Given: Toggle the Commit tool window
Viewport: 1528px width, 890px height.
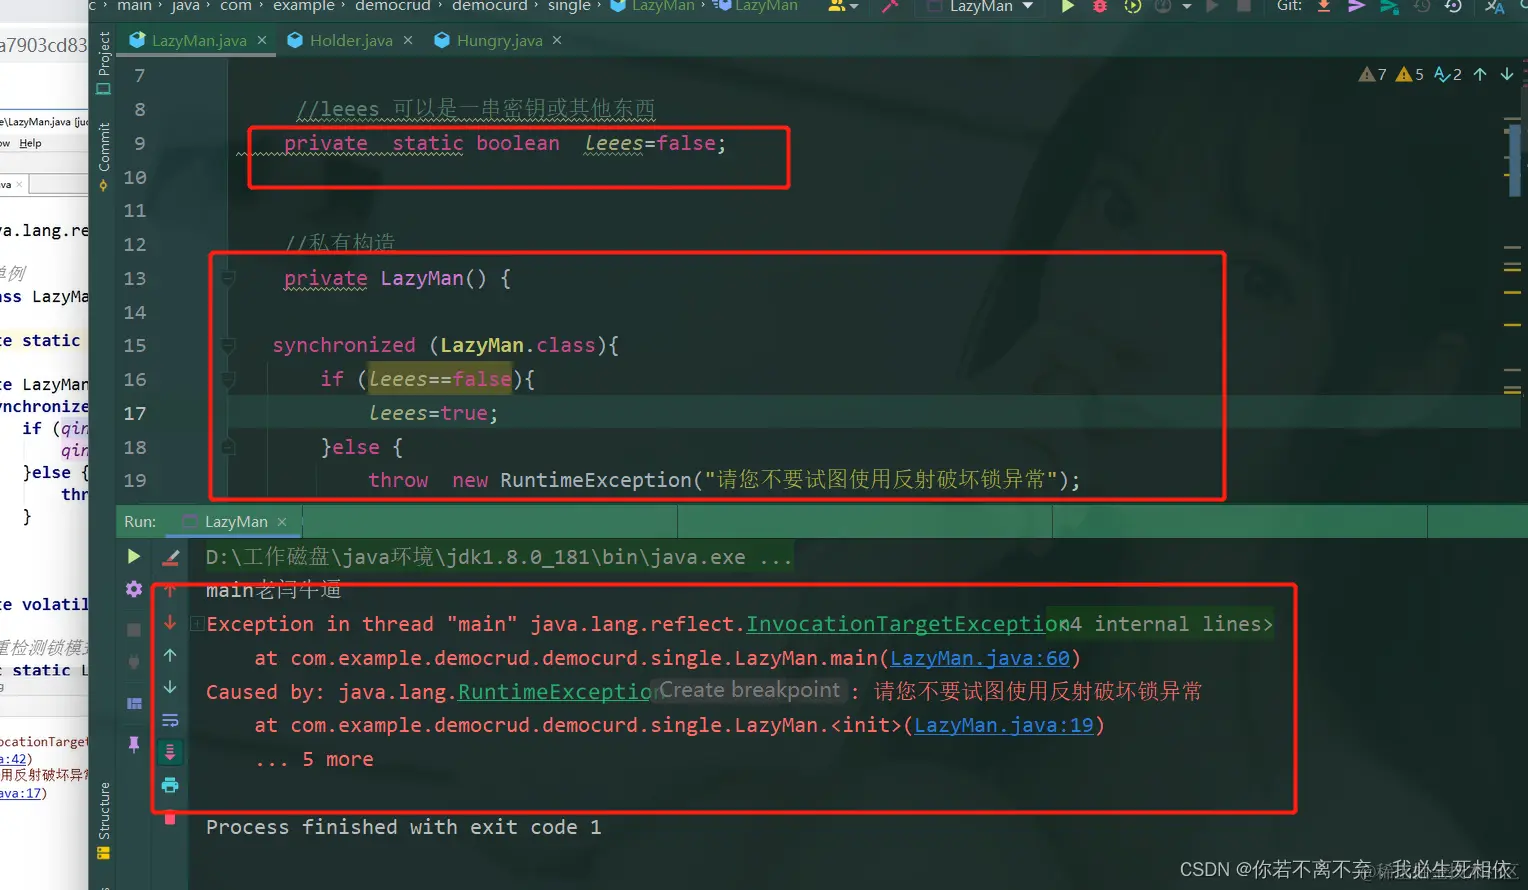Looking at the screenshot, I should 104,156.
